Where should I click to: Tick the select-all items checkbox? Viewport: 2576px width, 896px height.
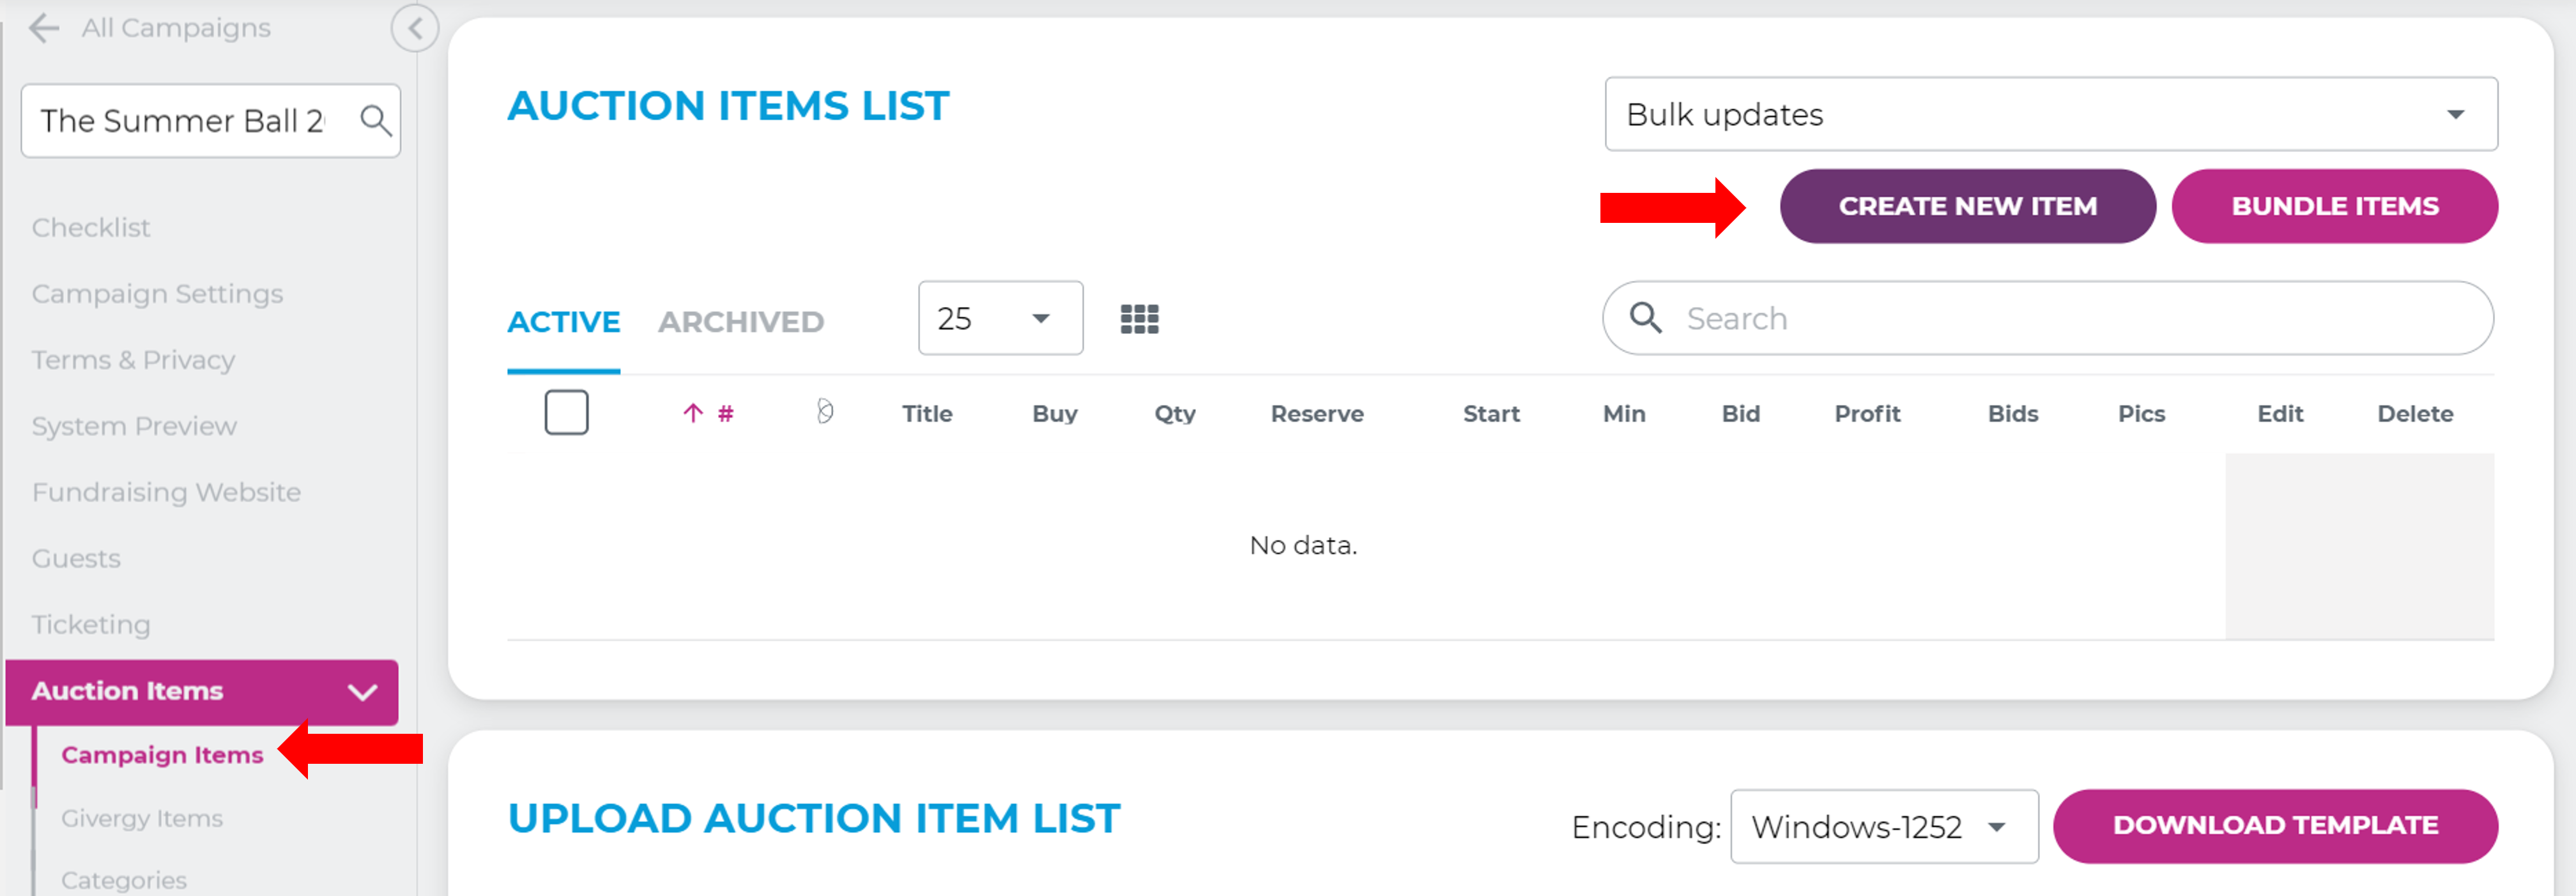click(x=566, y=412)
